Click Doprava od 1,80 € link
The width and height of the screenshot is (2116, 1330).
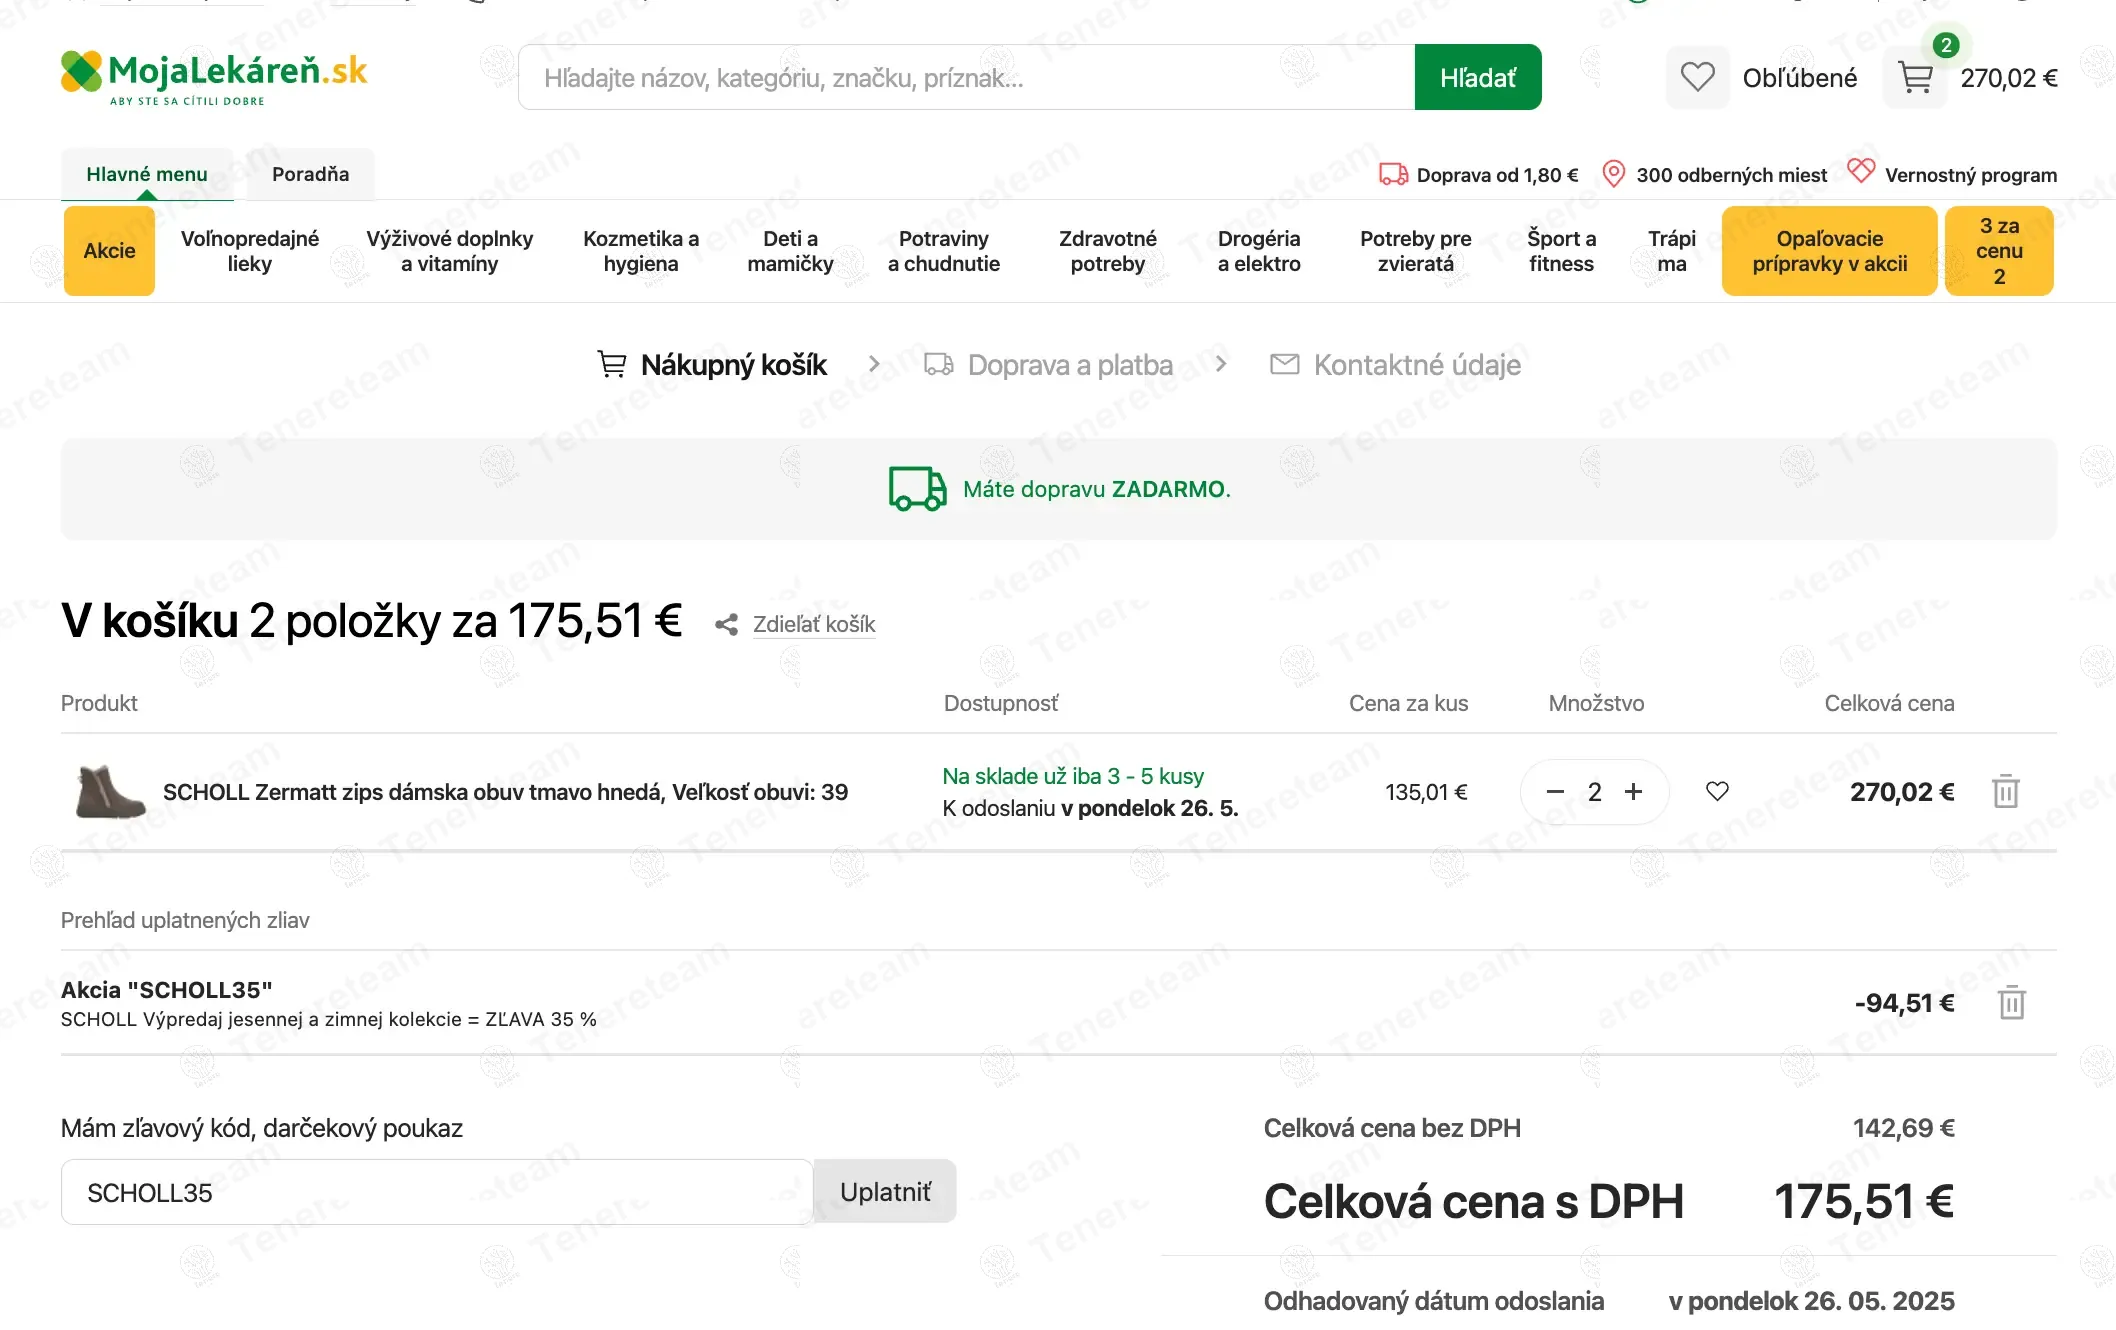pos(1498,175)
